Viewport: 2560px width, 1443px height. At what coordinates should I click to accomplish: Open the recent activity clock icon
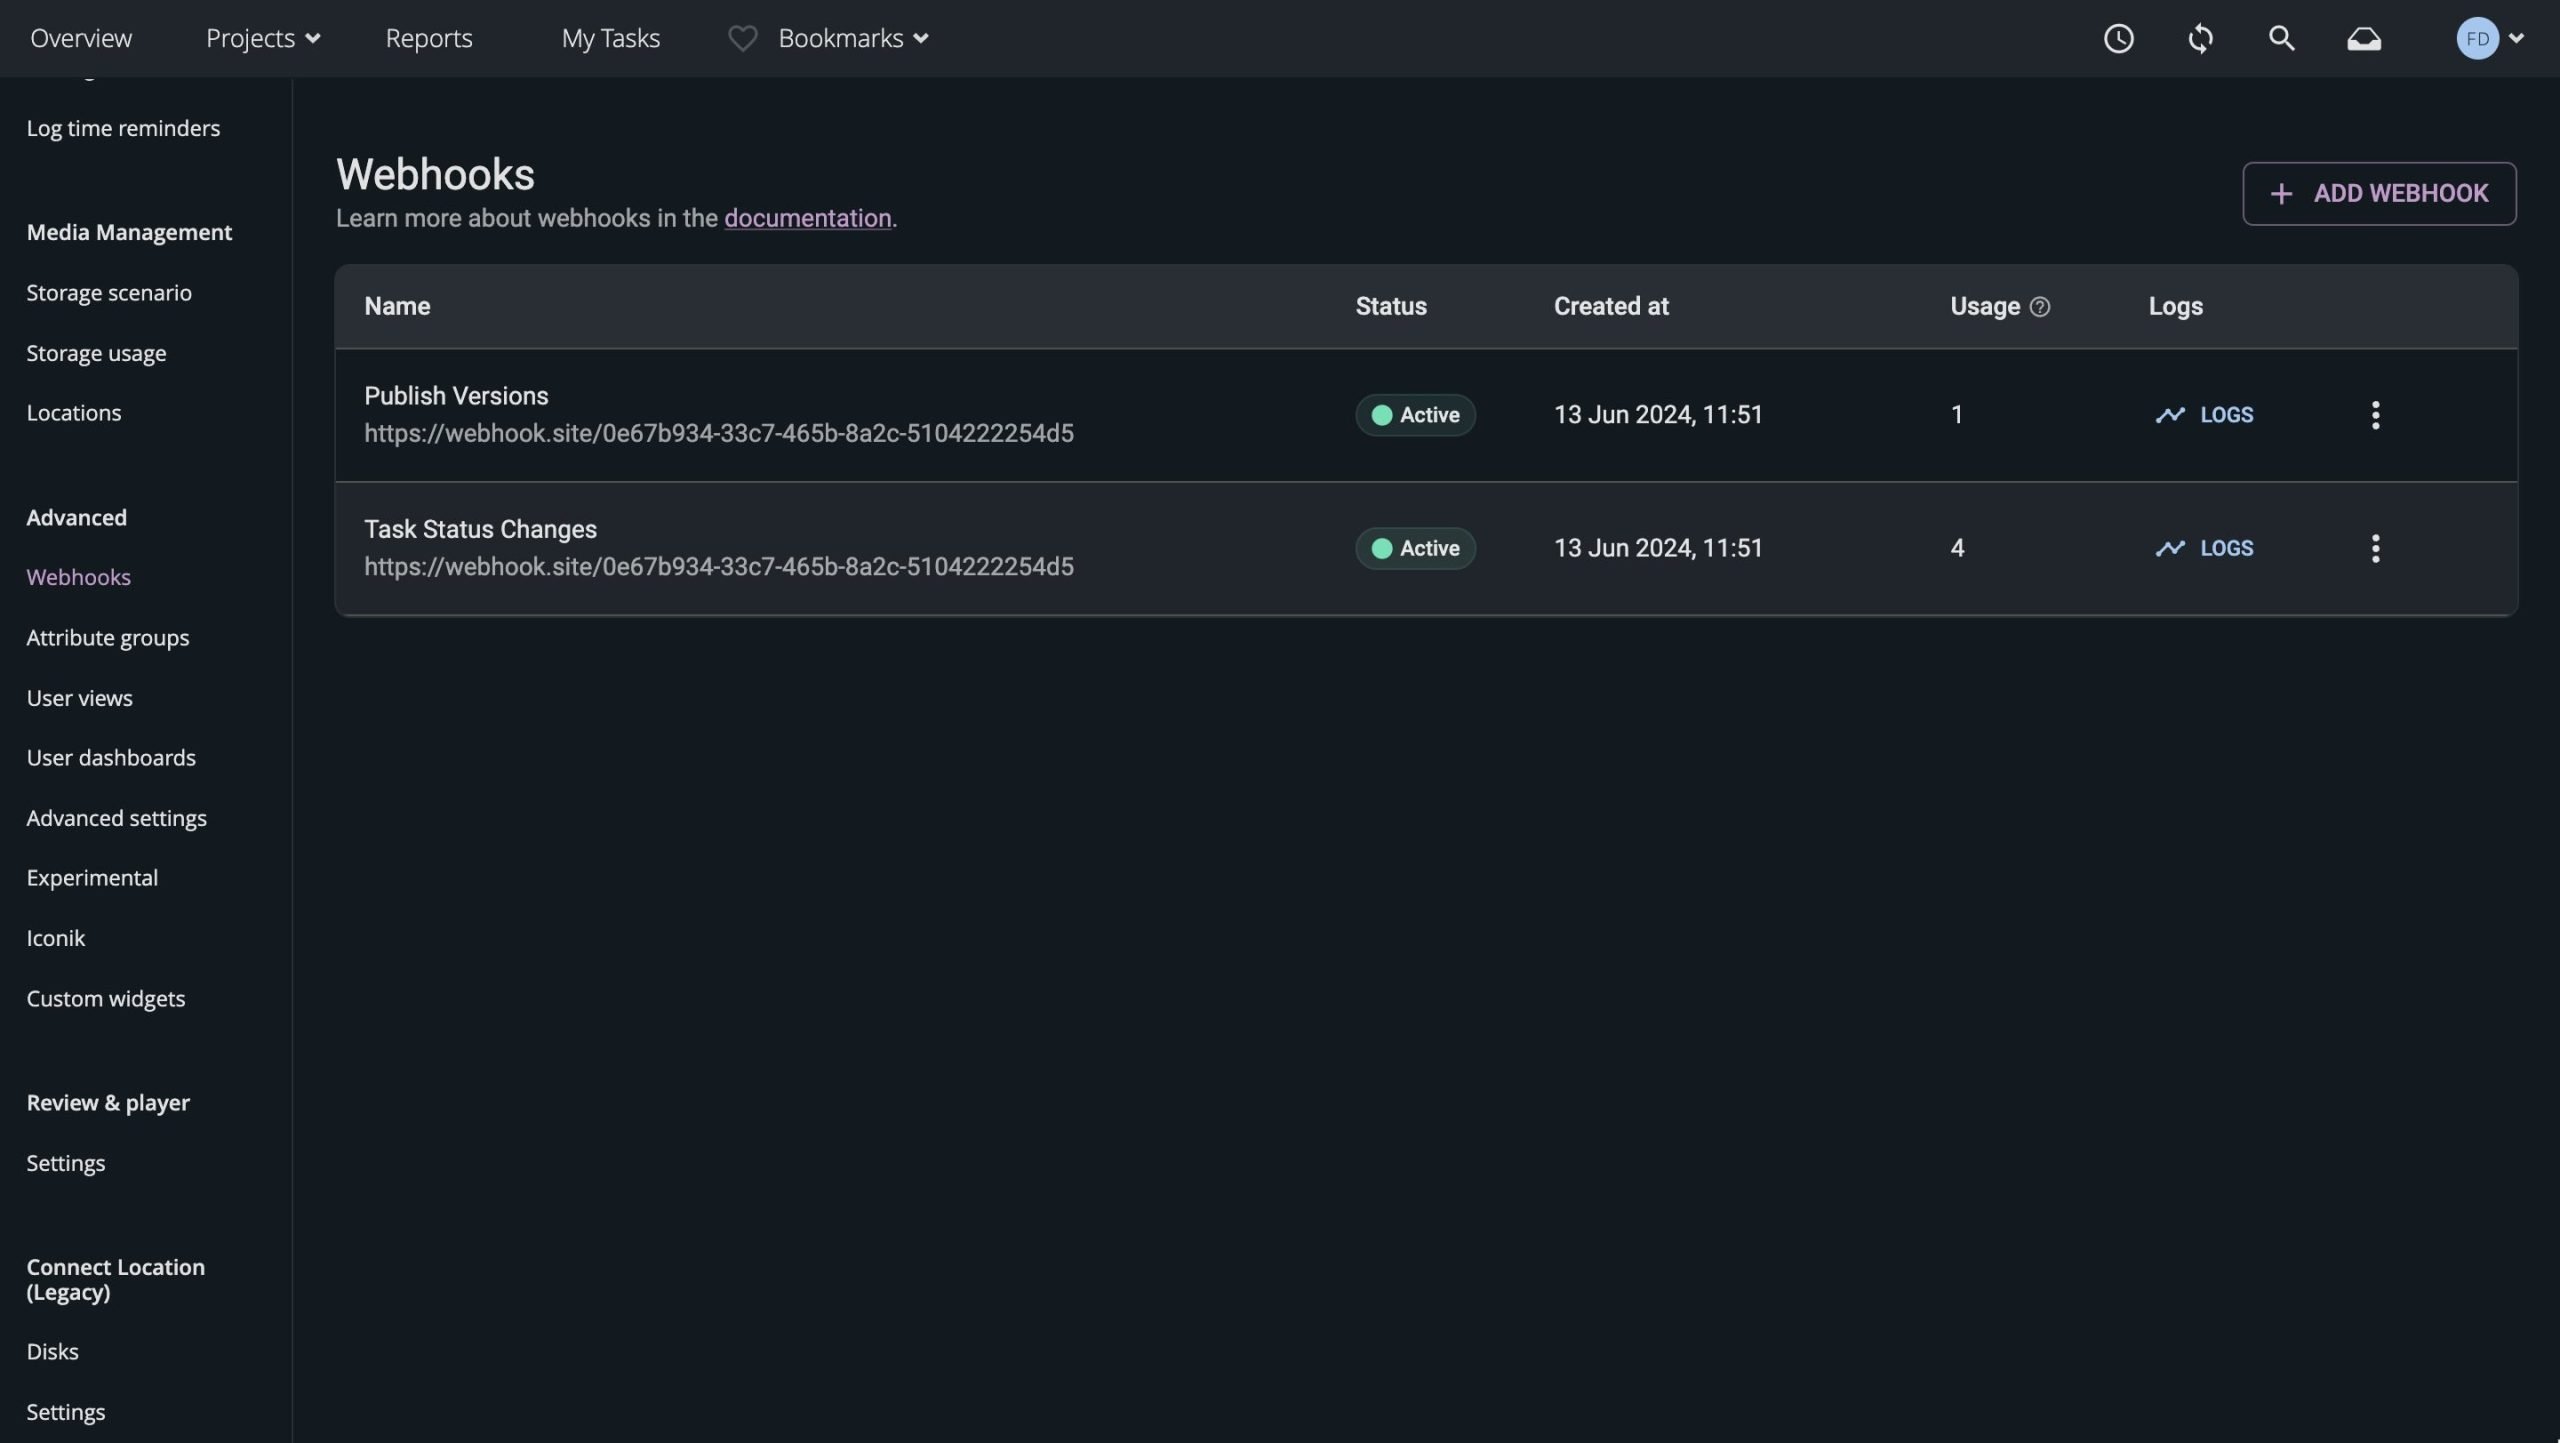(x=2119, y=38)
